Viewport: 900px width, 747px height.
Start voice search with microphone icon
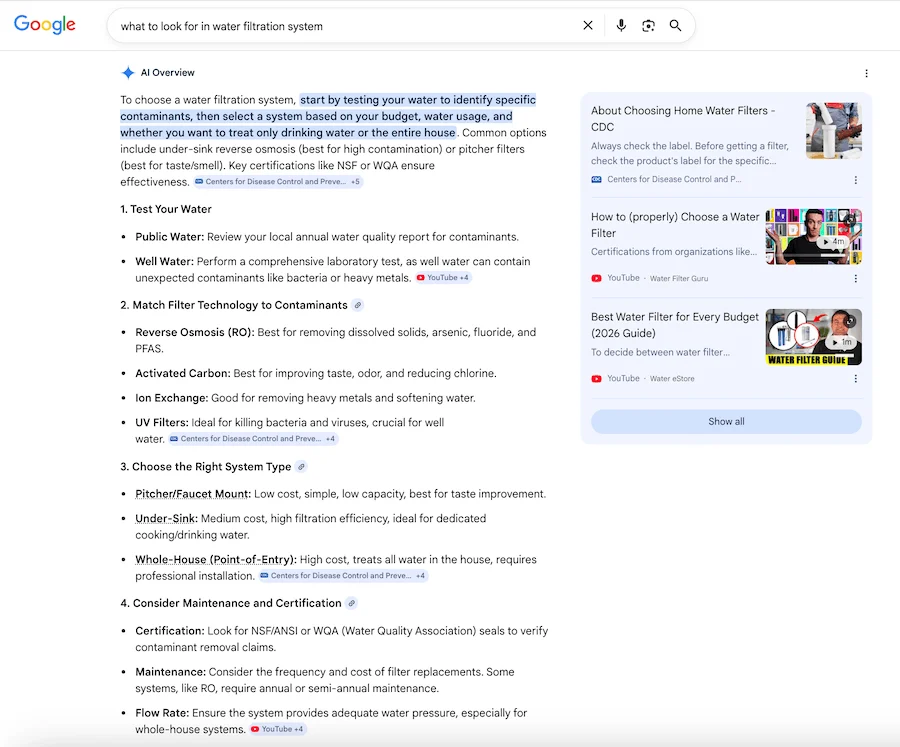point(621,26)
